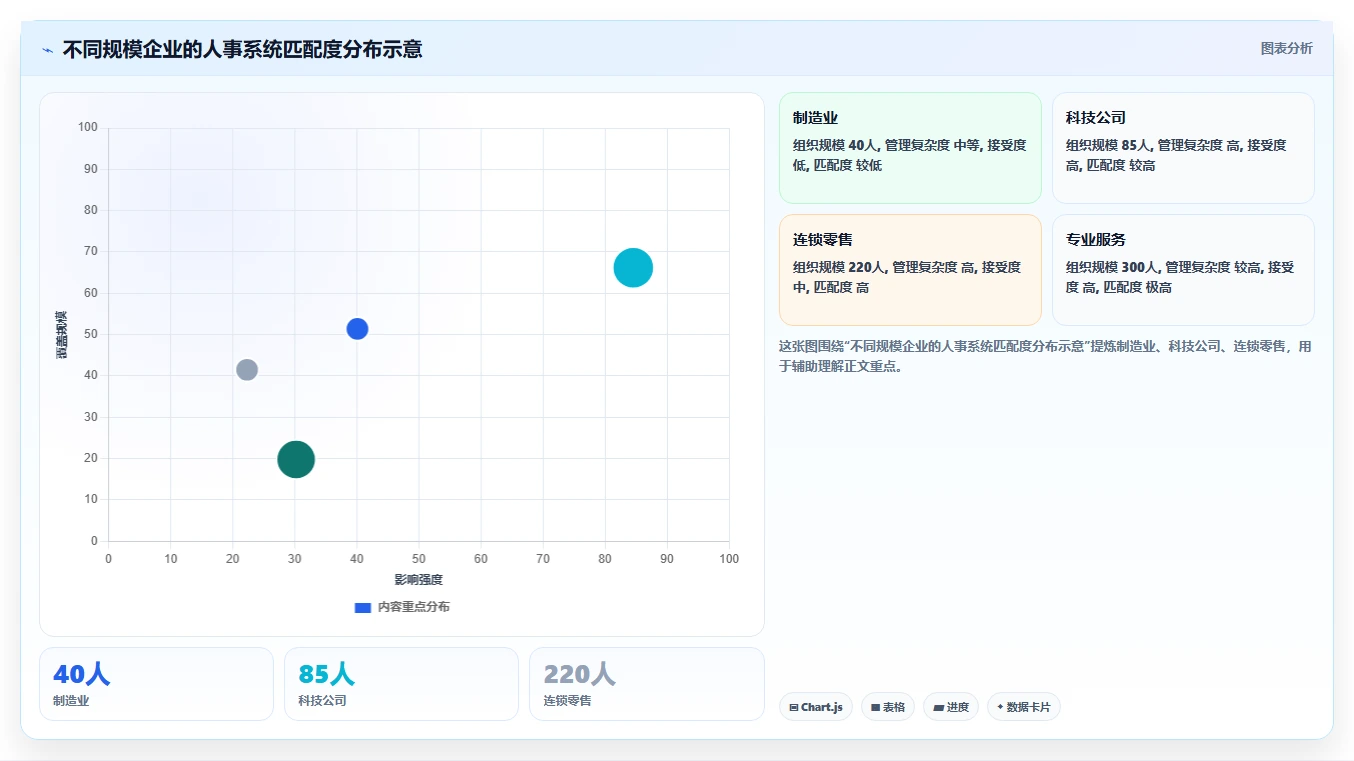1354x761 pixels.
Task: Toggle the 内容重点分布 legend swatch
Action: coord(363,607)
